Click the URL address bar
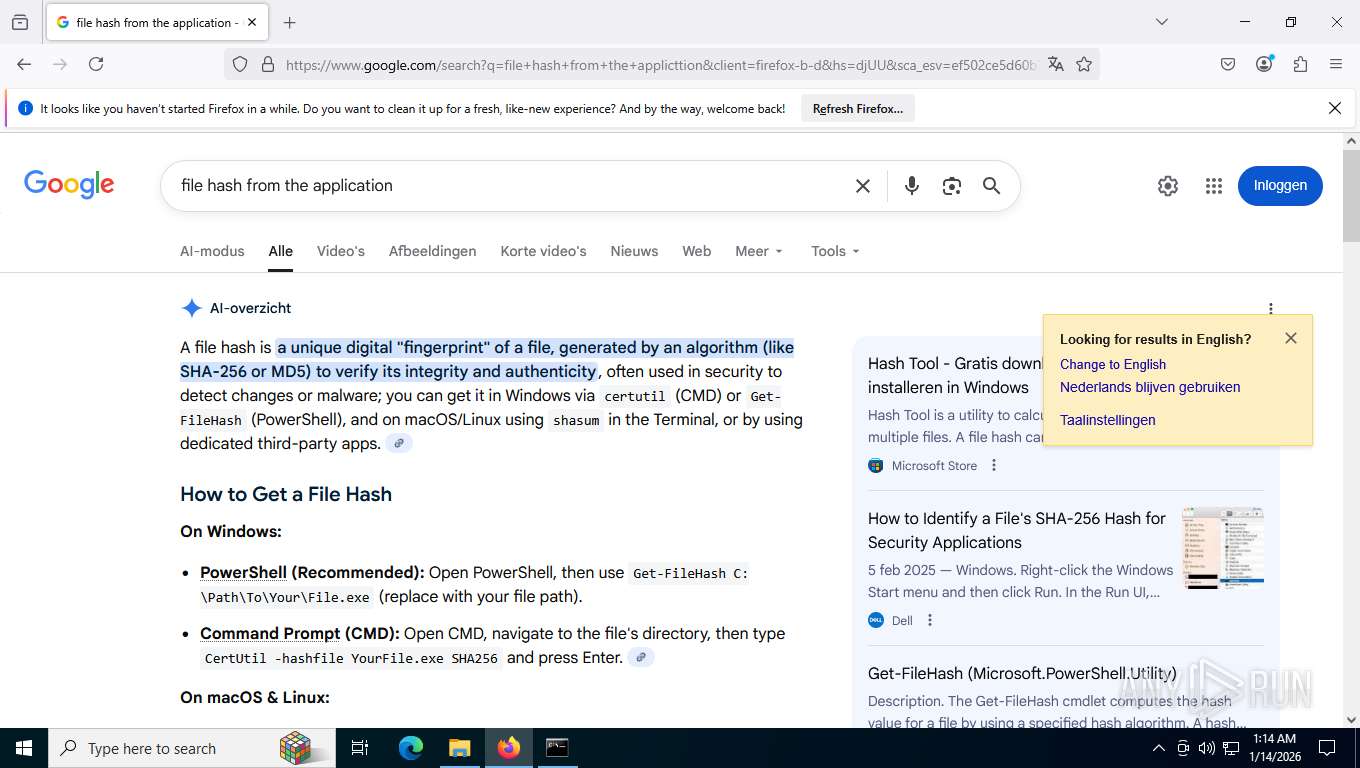The width and height of the screenshot is (1360, 768). tap(660, 64)
